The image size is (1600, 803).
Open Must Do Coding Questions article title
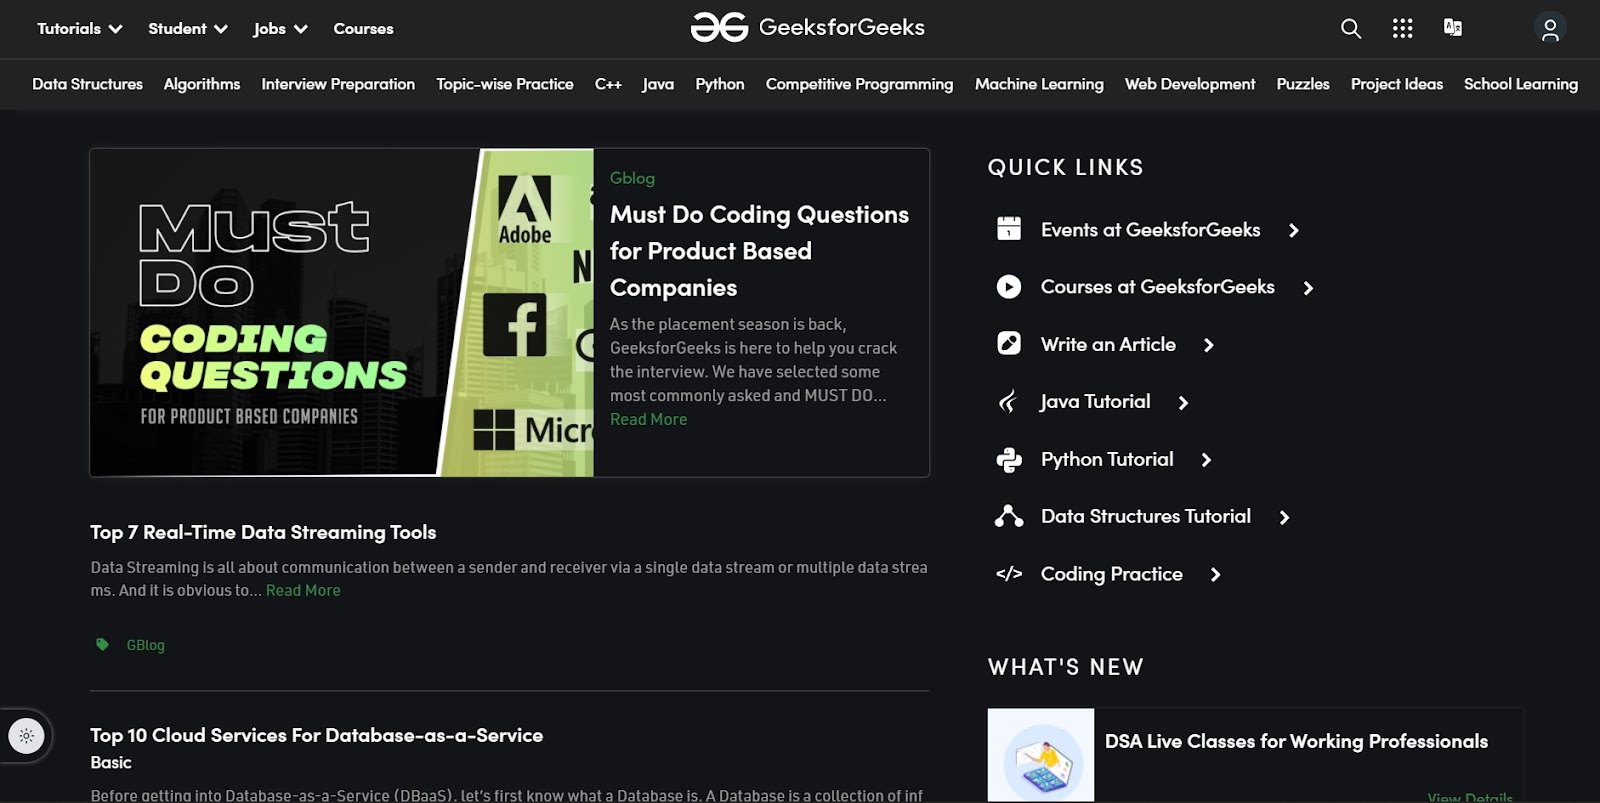(x=759, y=251)
